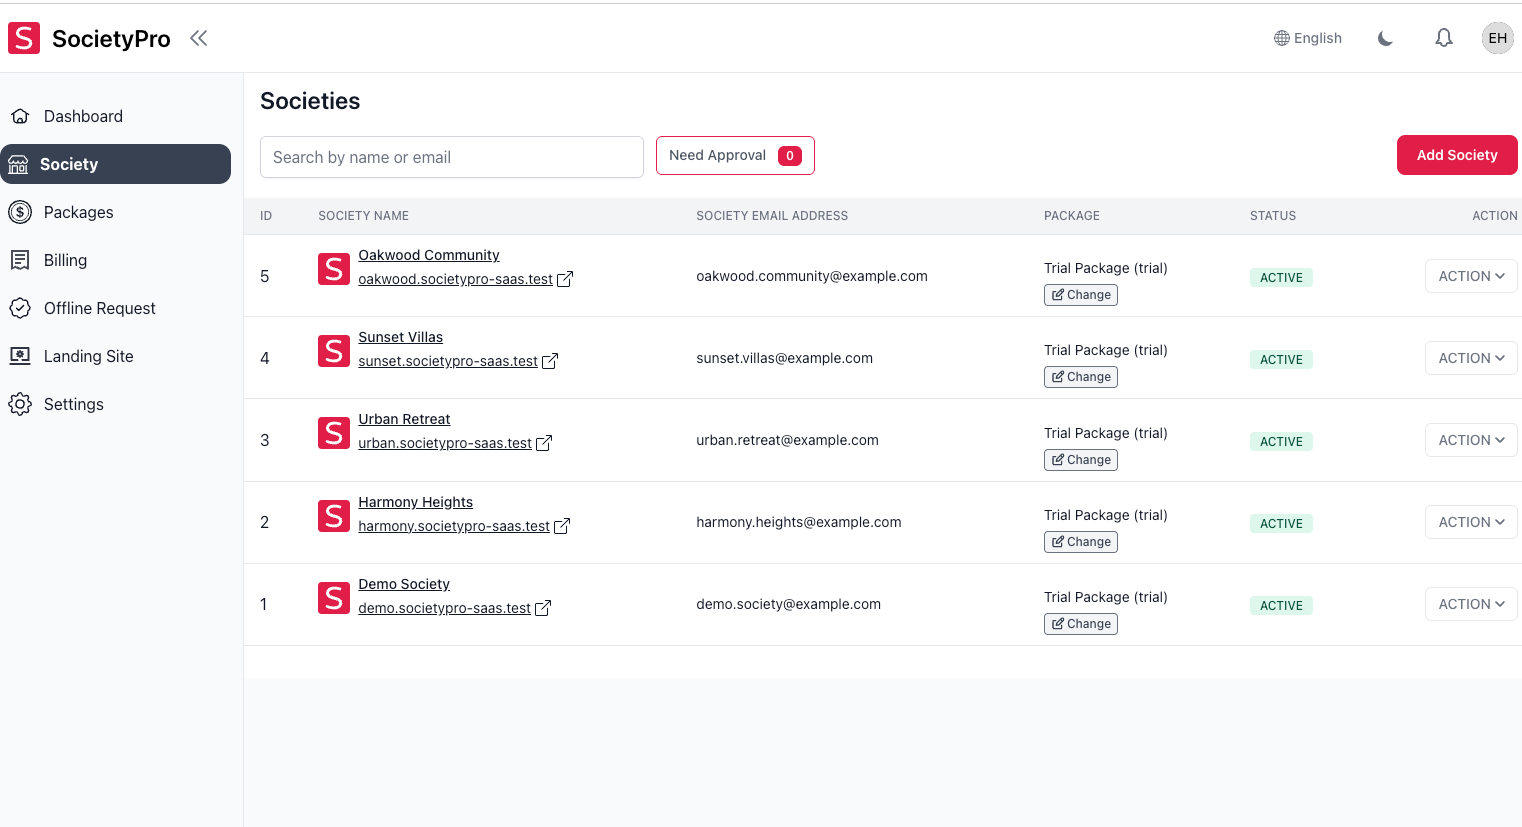Open the EH user avatar menu
This screenshot has height=827, width=1522.
1497,38
